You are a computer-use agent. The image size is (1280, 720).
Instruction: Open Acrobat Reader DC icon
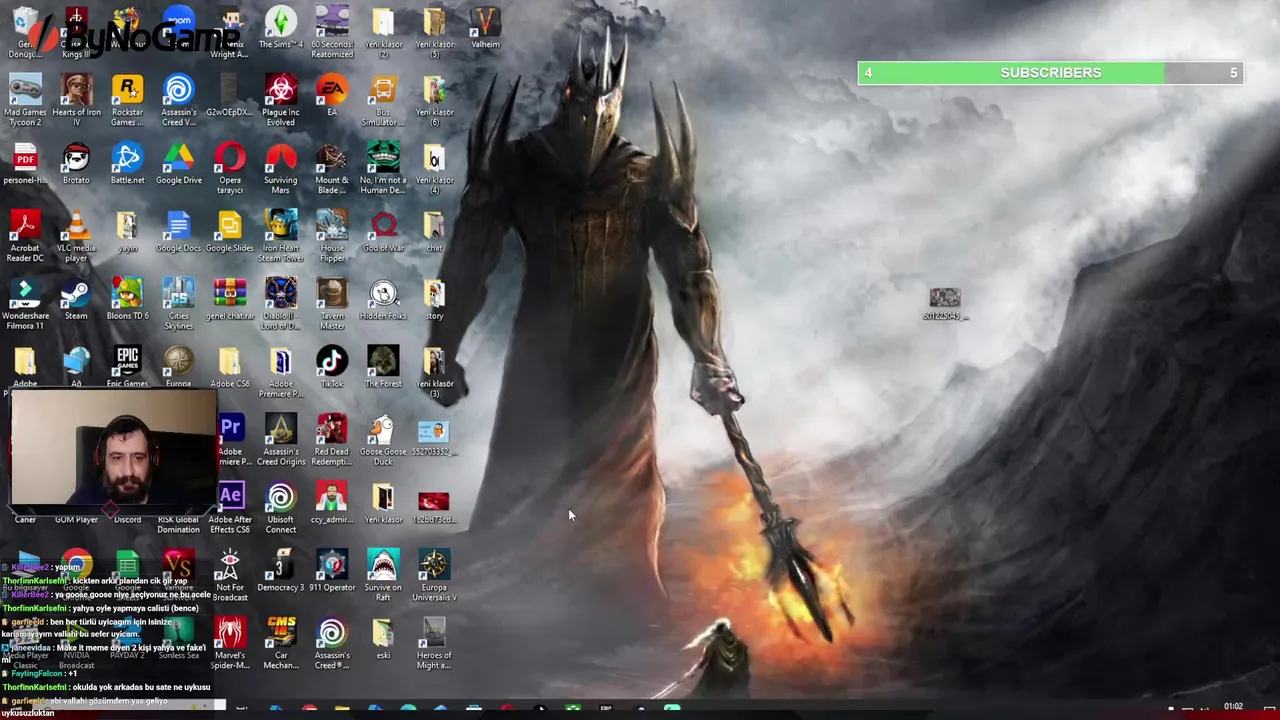click(25, 236)
